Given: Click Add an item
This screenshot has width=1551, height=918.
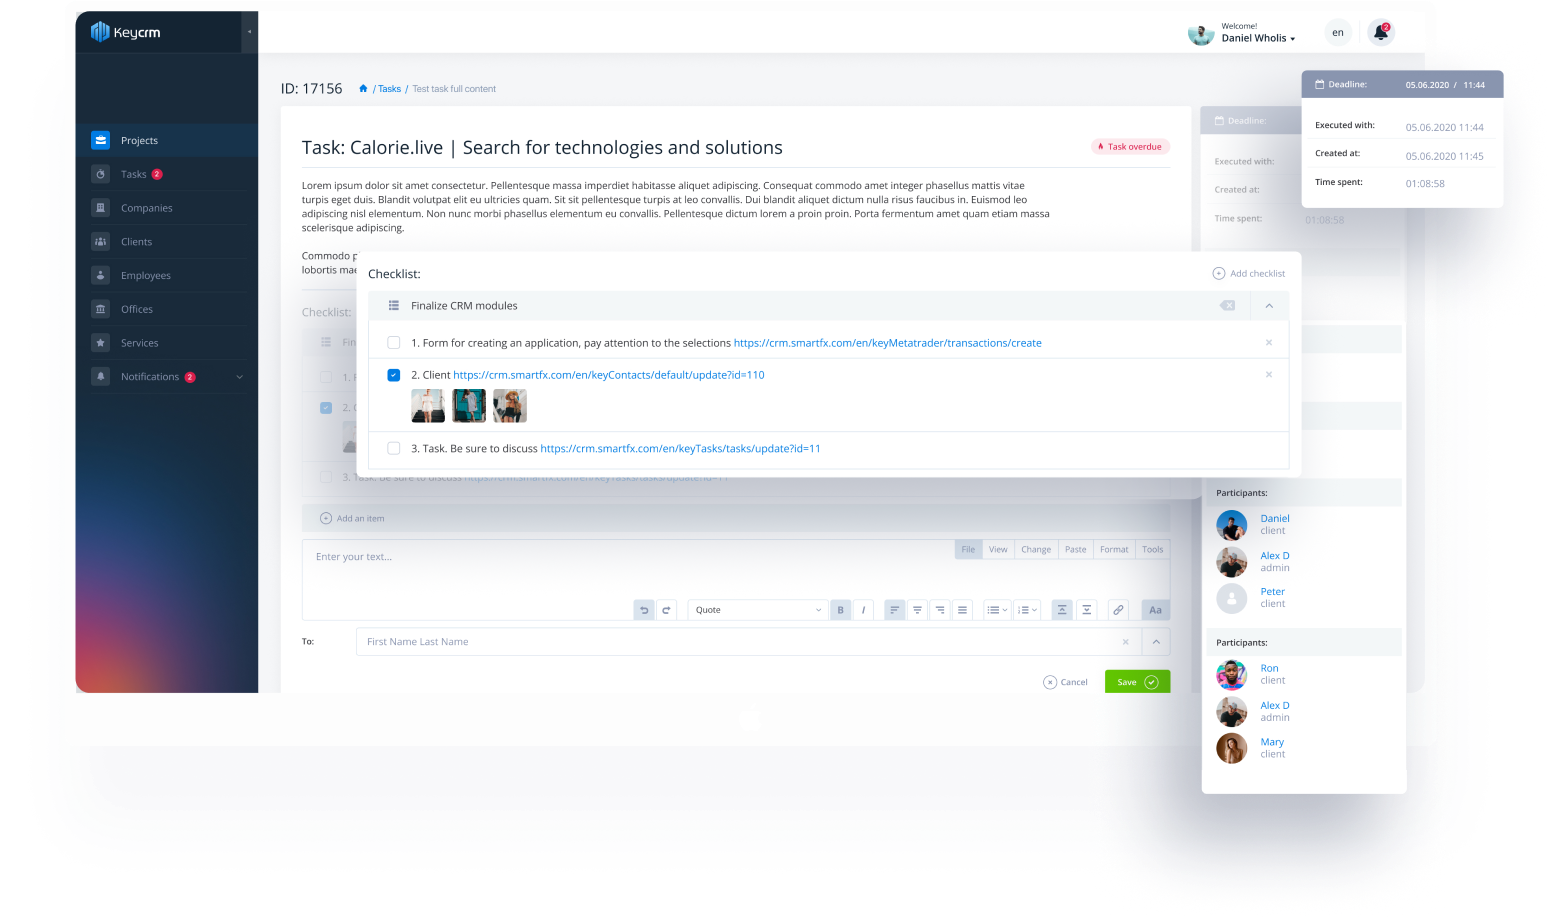Looking at the screenshot, I should pyautogui.click(x=352, y=519).
